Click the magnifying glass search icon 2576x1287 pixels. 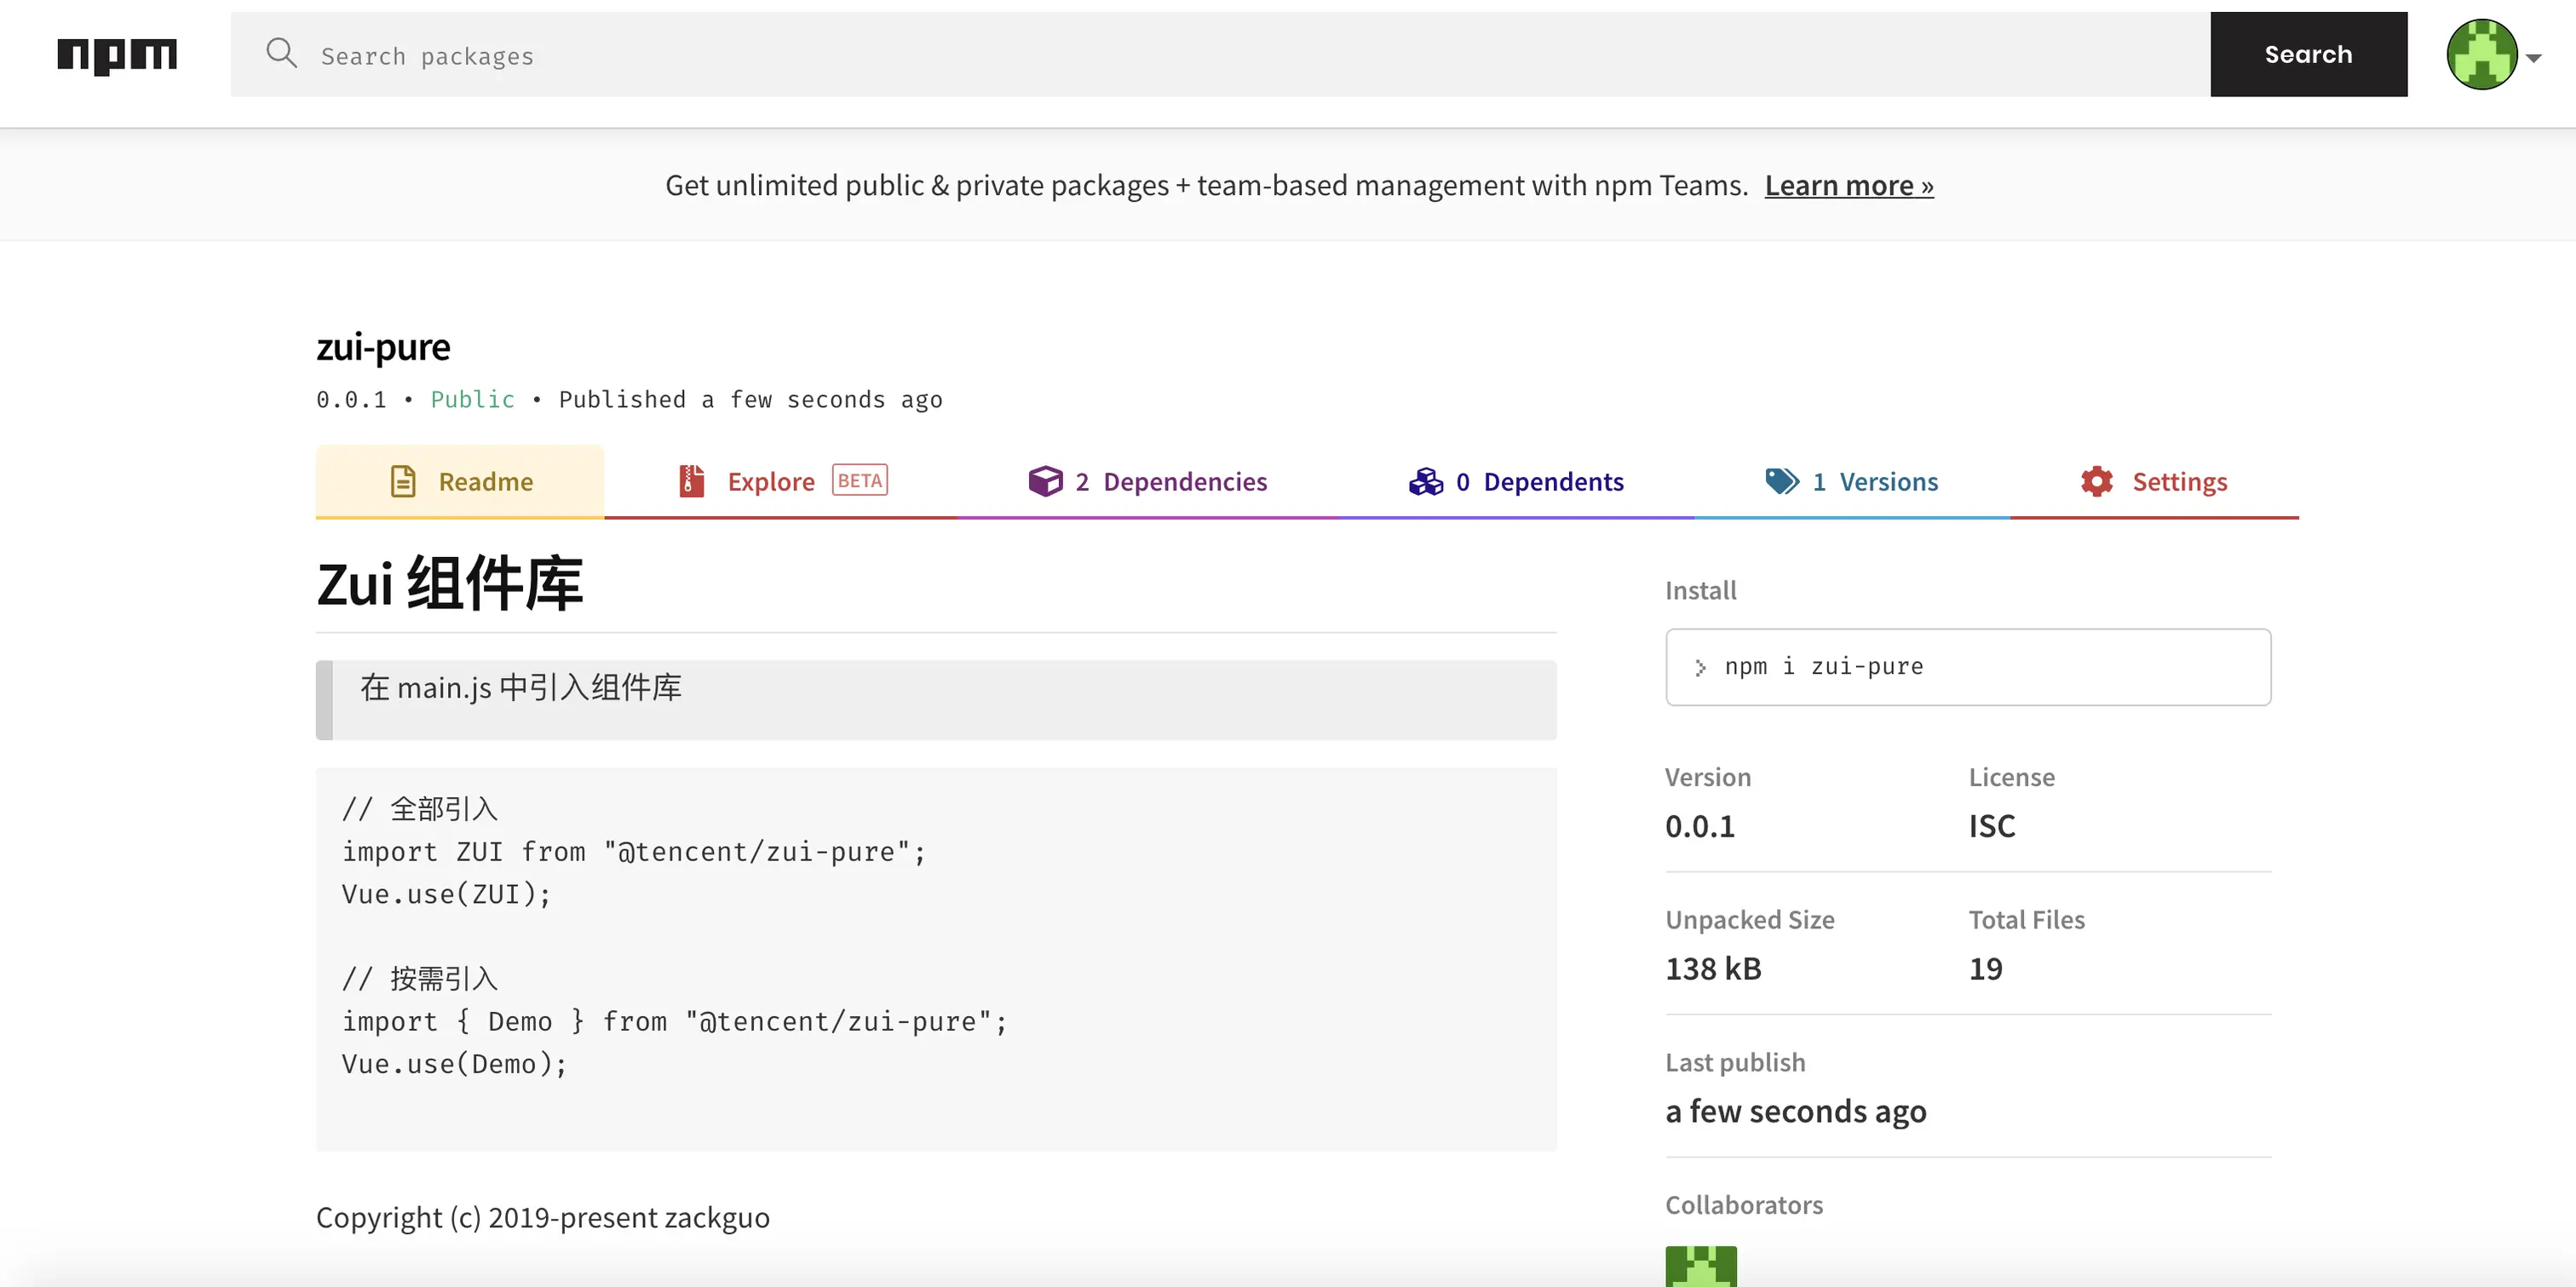click(x=281, y=53)
